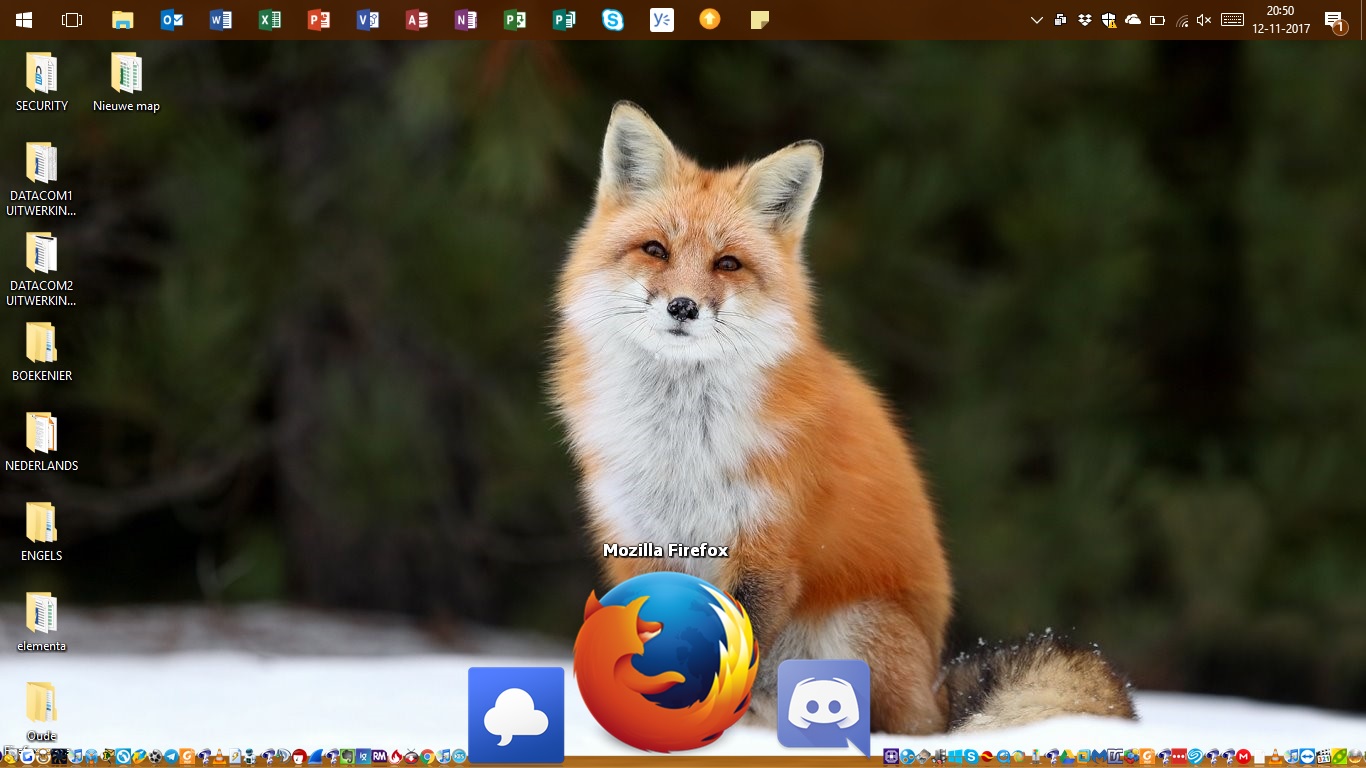Open Task View
1366x768 pixels.
pyautogui.click(x=72, y=20)
